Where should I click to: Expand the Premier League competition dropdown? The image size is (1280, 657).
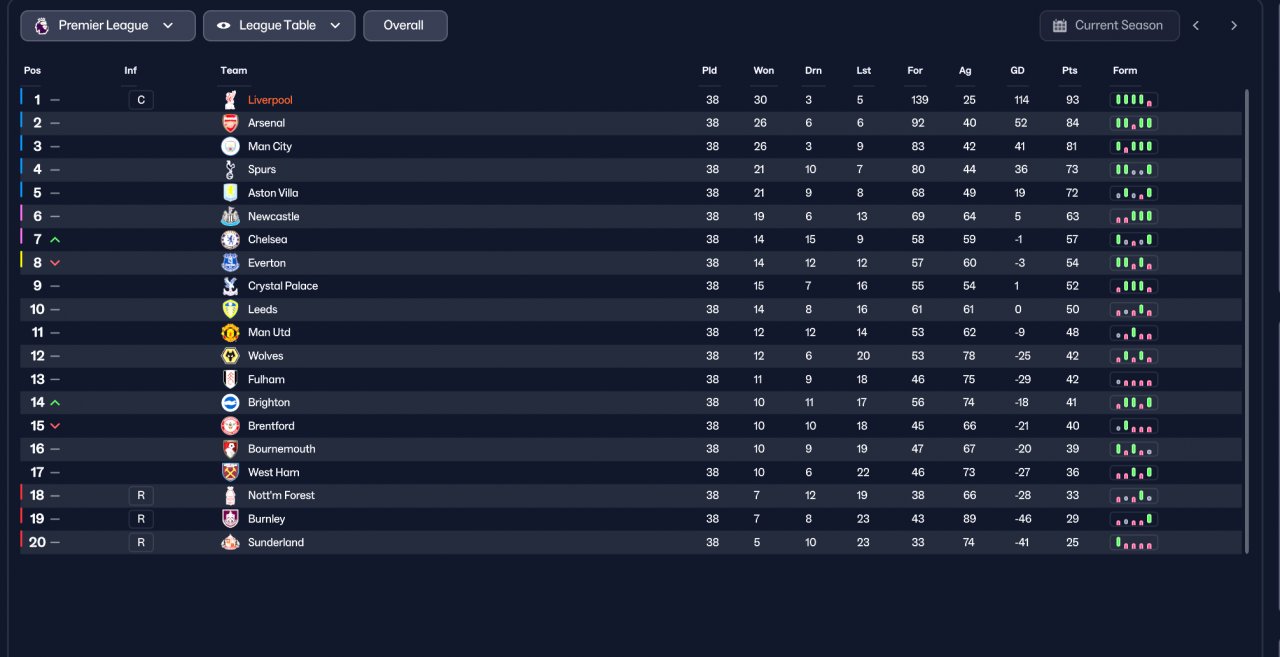[108, 26]
